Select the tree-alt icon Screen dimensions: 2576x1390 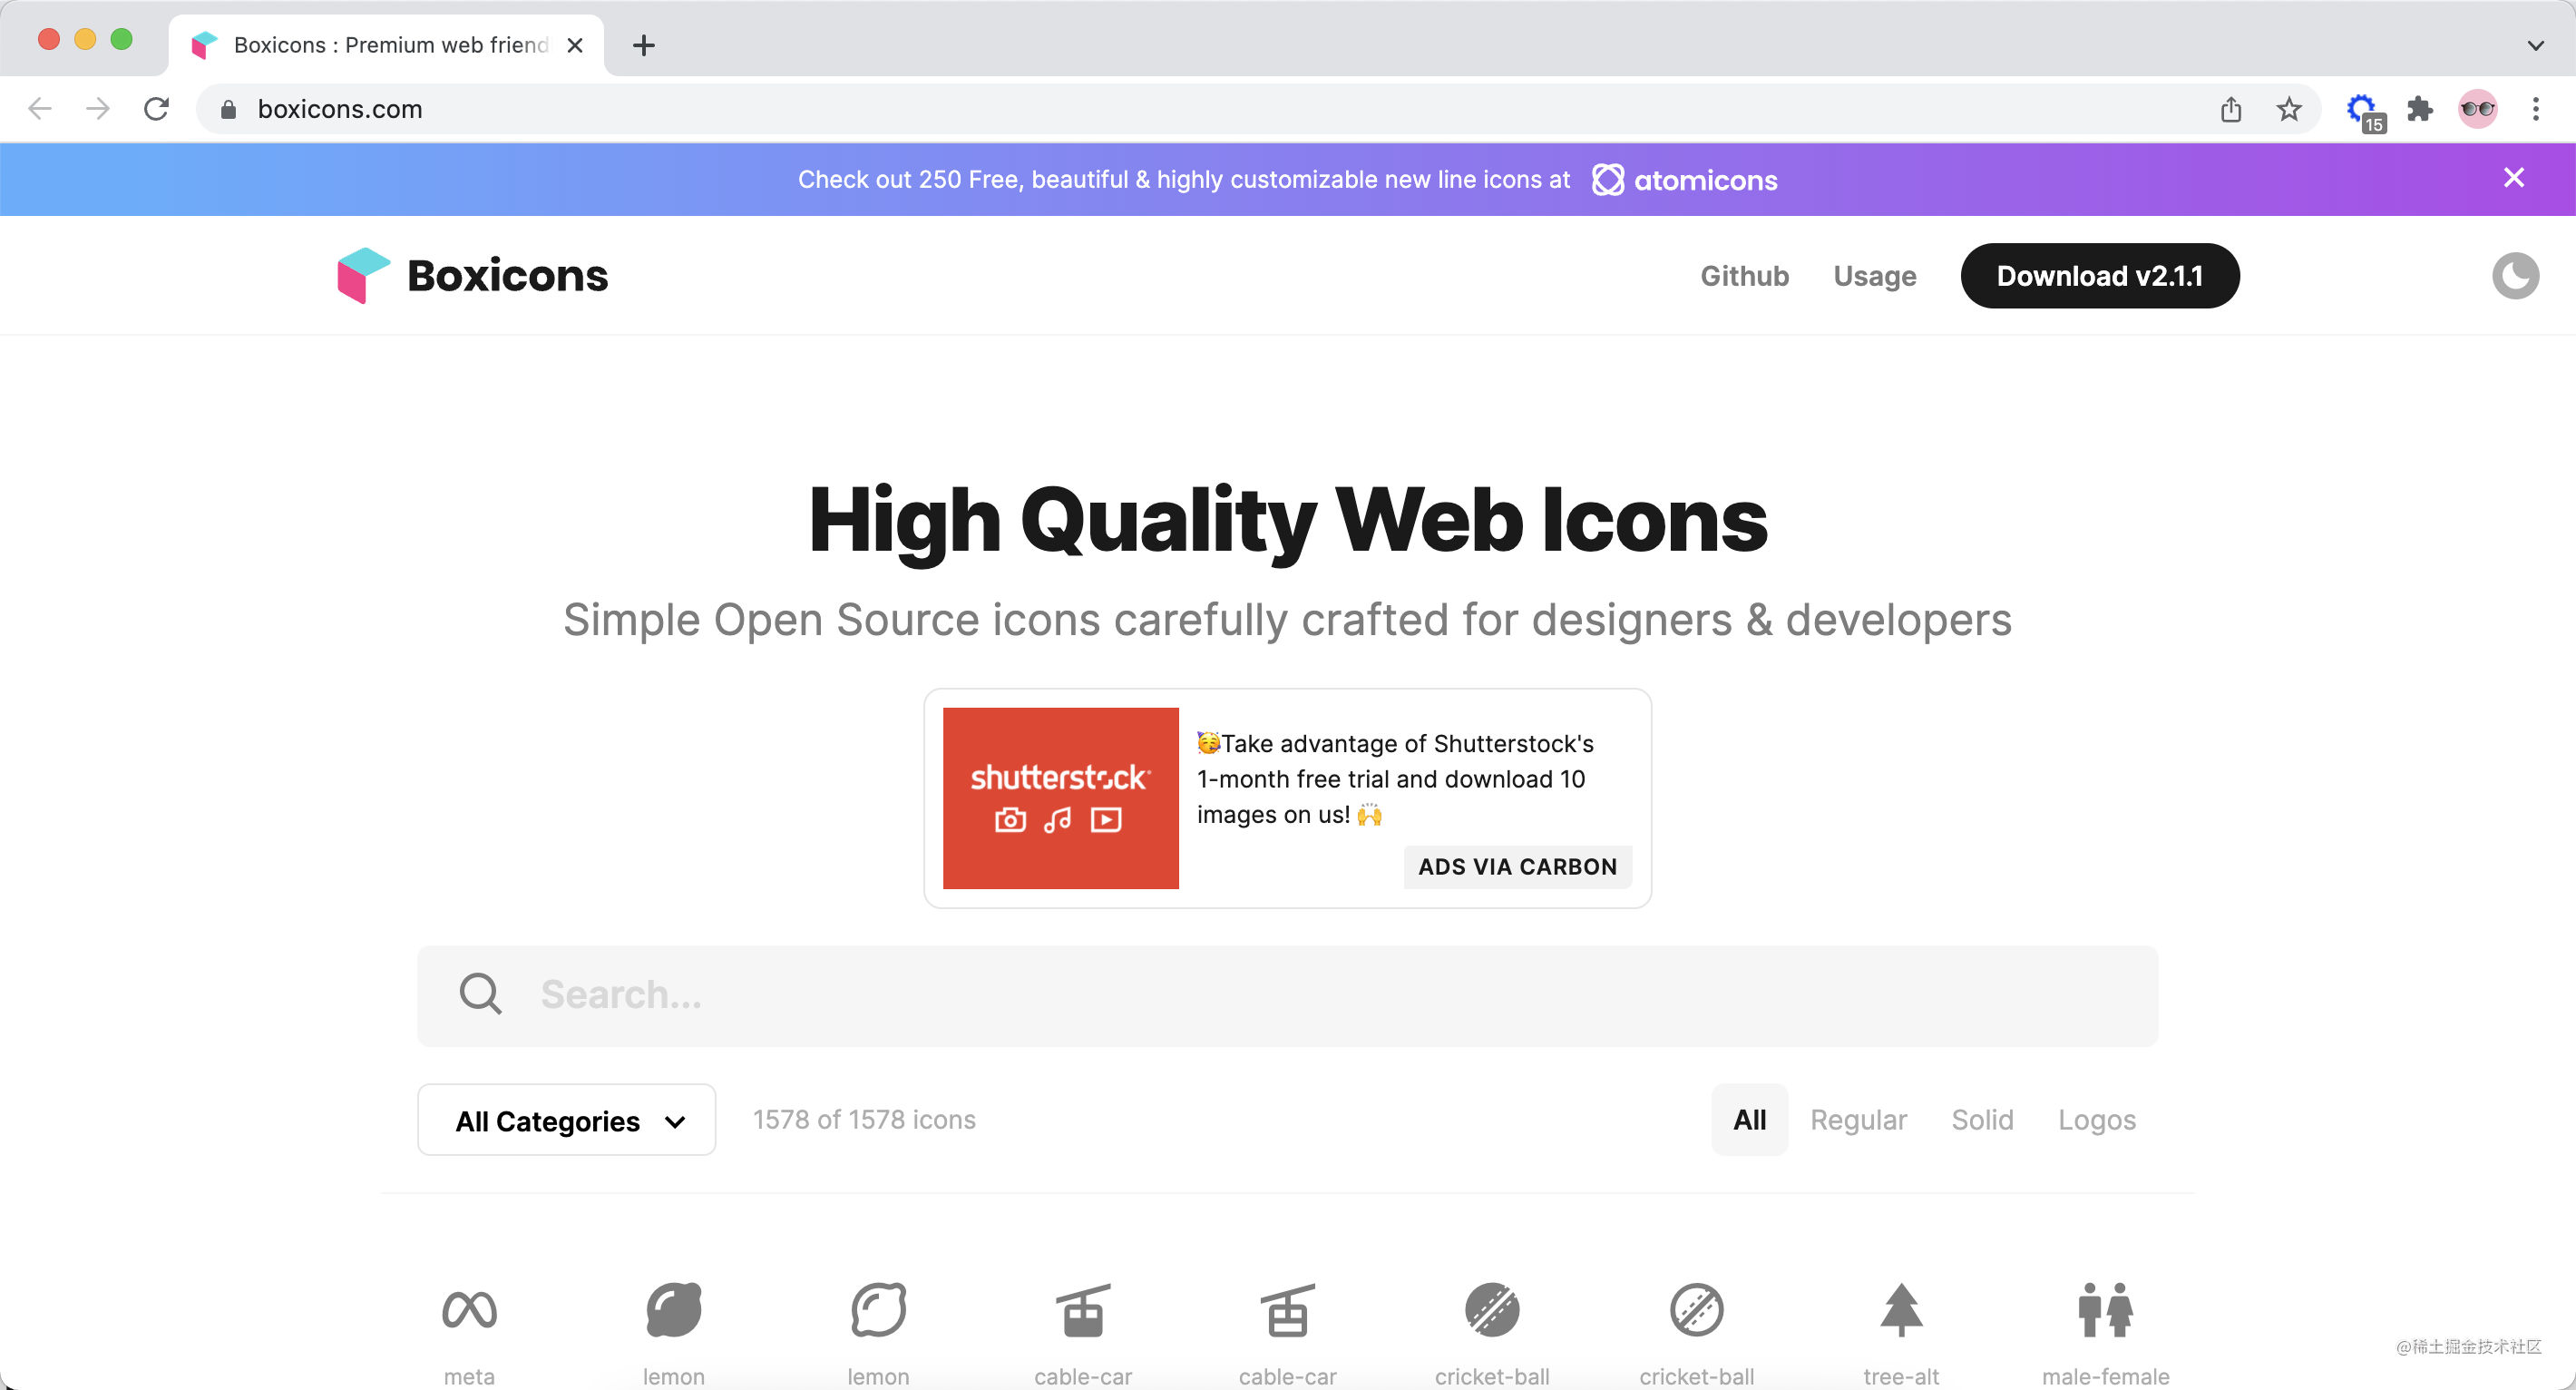pyautogui.click(x=1900, y=1311)
